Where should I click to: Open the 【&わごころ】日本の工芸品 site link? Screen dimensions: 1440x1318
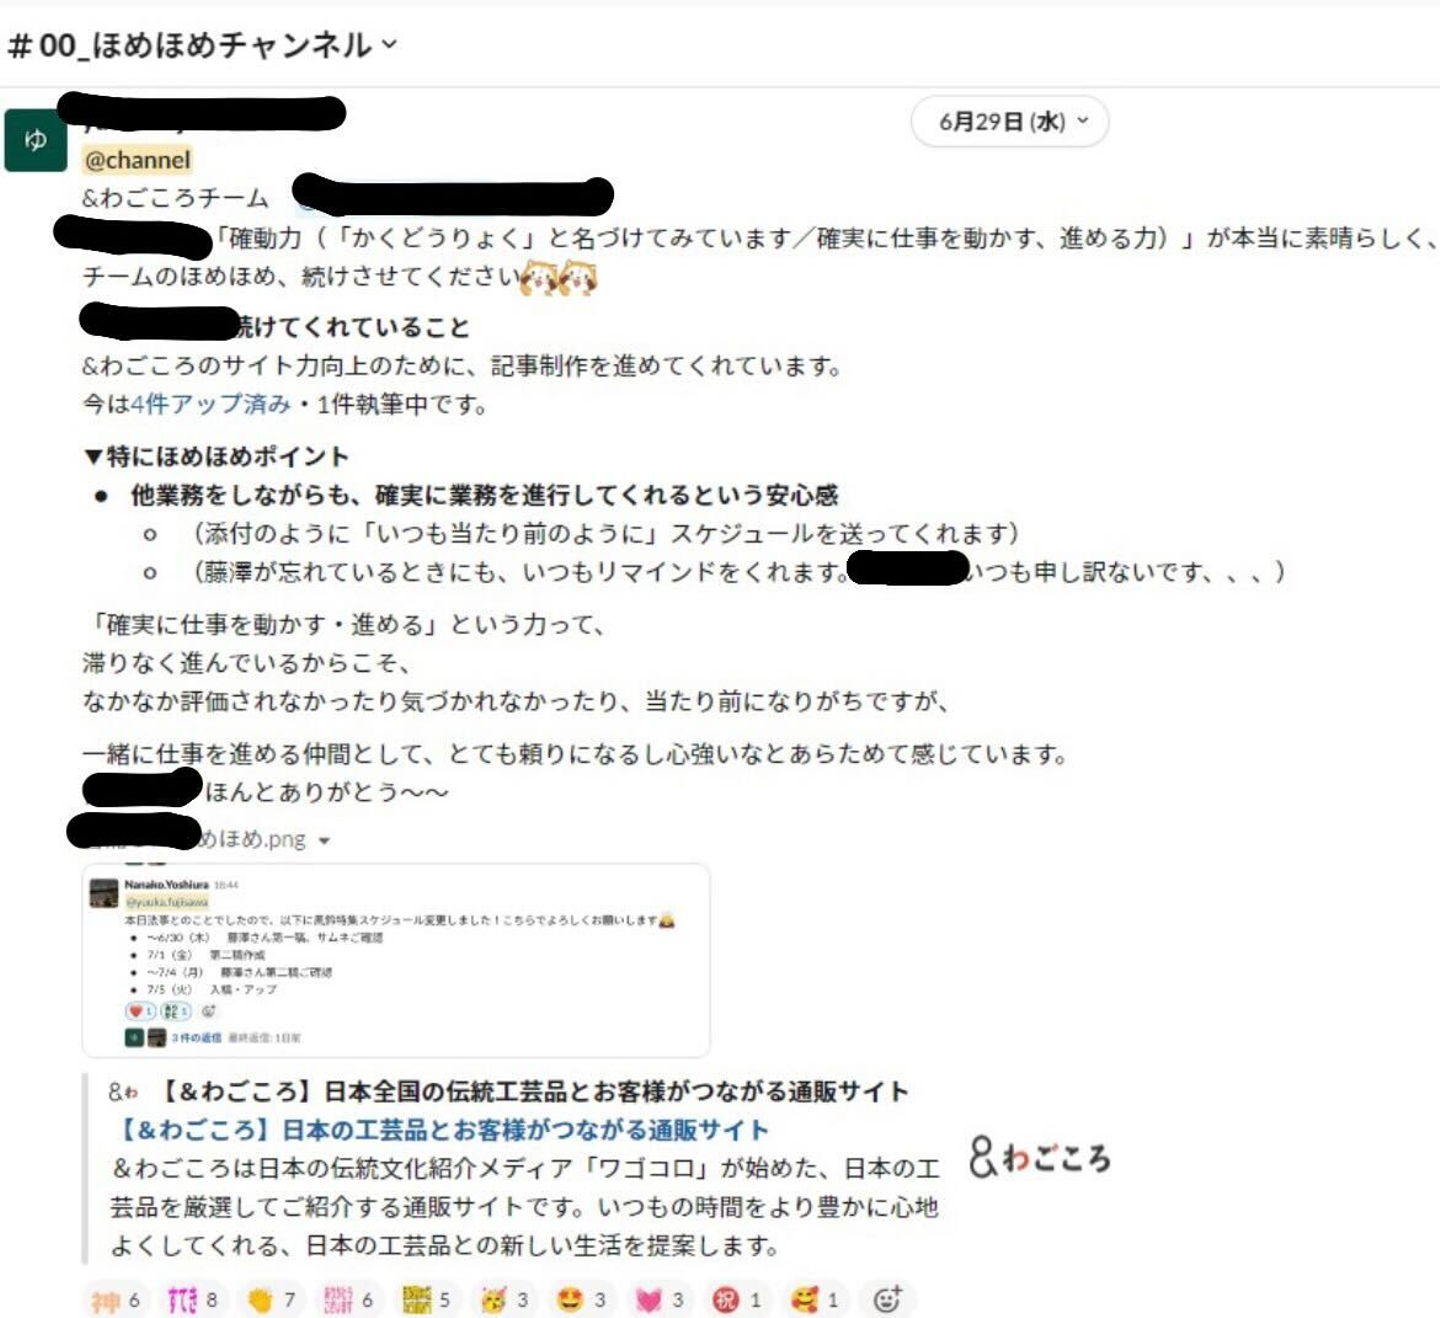pos(444,1130)
